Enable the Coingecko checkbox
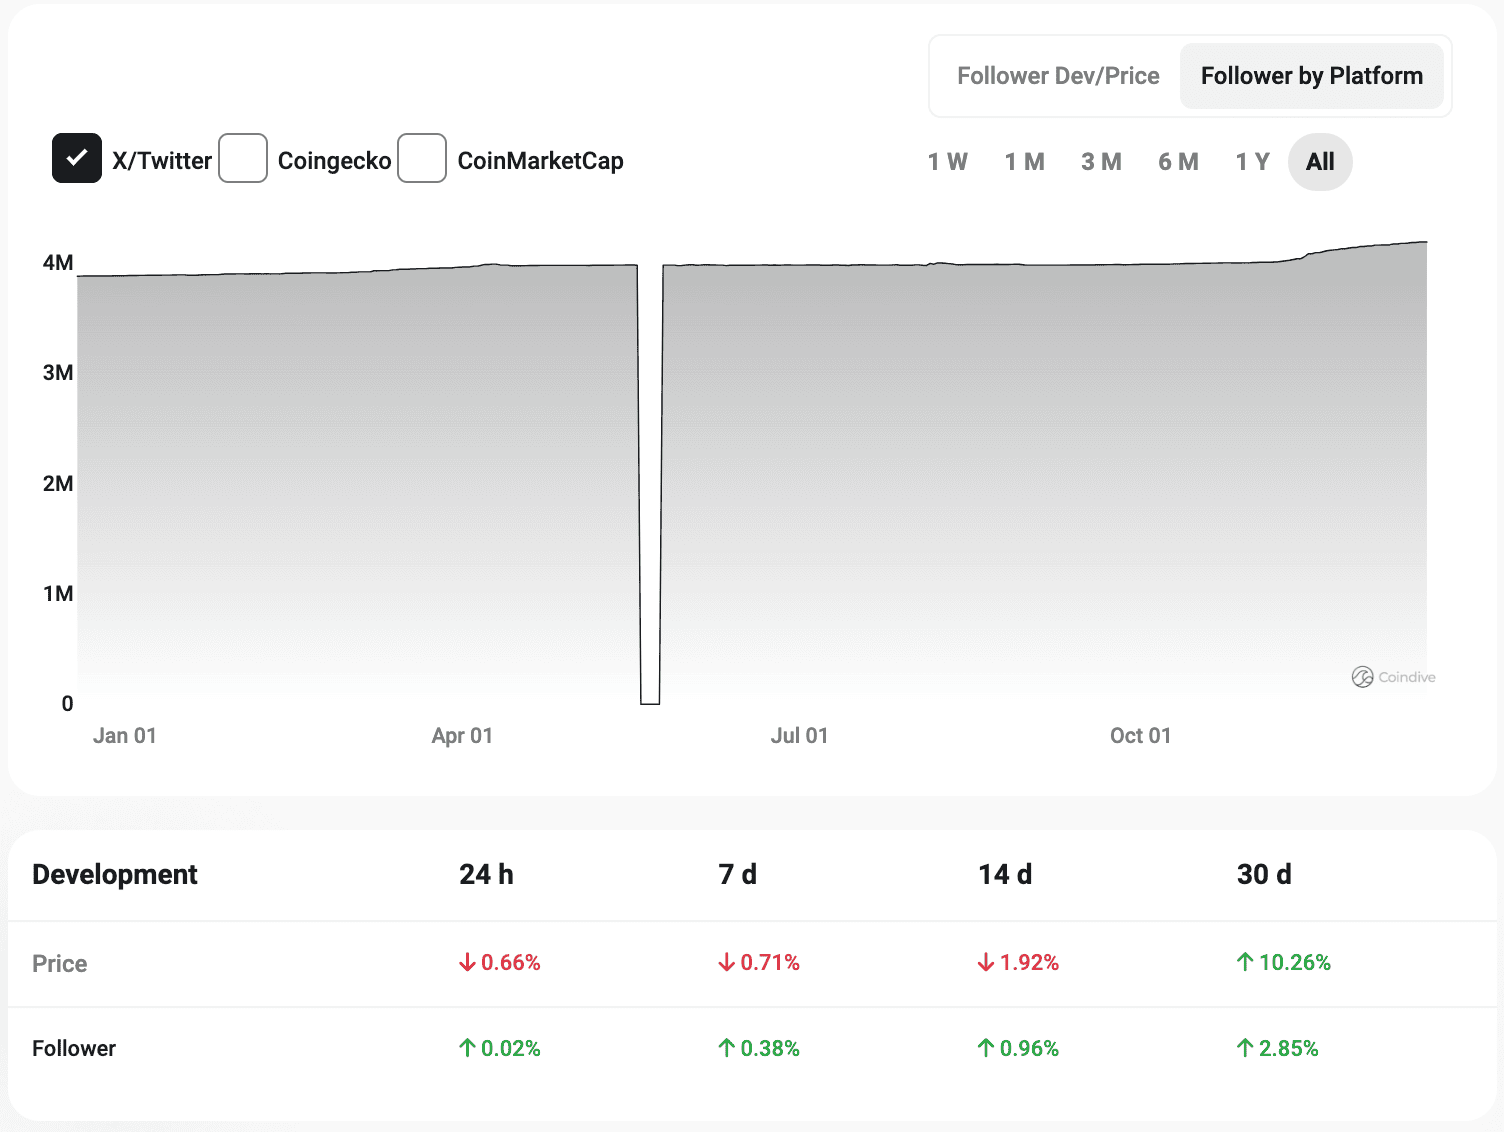Image resolution: width=1504 pixels, height=1132 pixels. pos(243,158)
